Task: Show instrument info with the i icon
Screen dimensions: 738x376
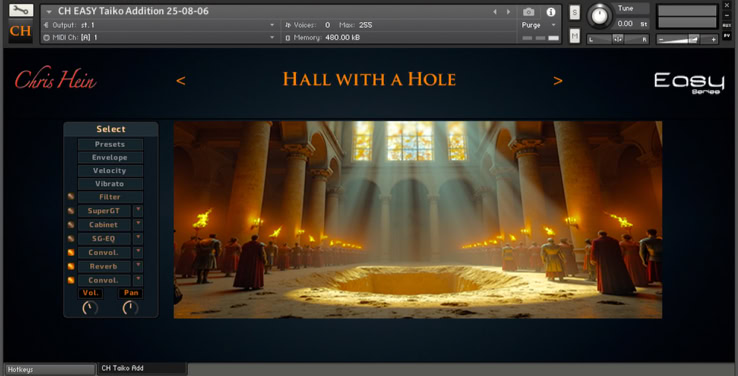Action: (x=551, y=12)
